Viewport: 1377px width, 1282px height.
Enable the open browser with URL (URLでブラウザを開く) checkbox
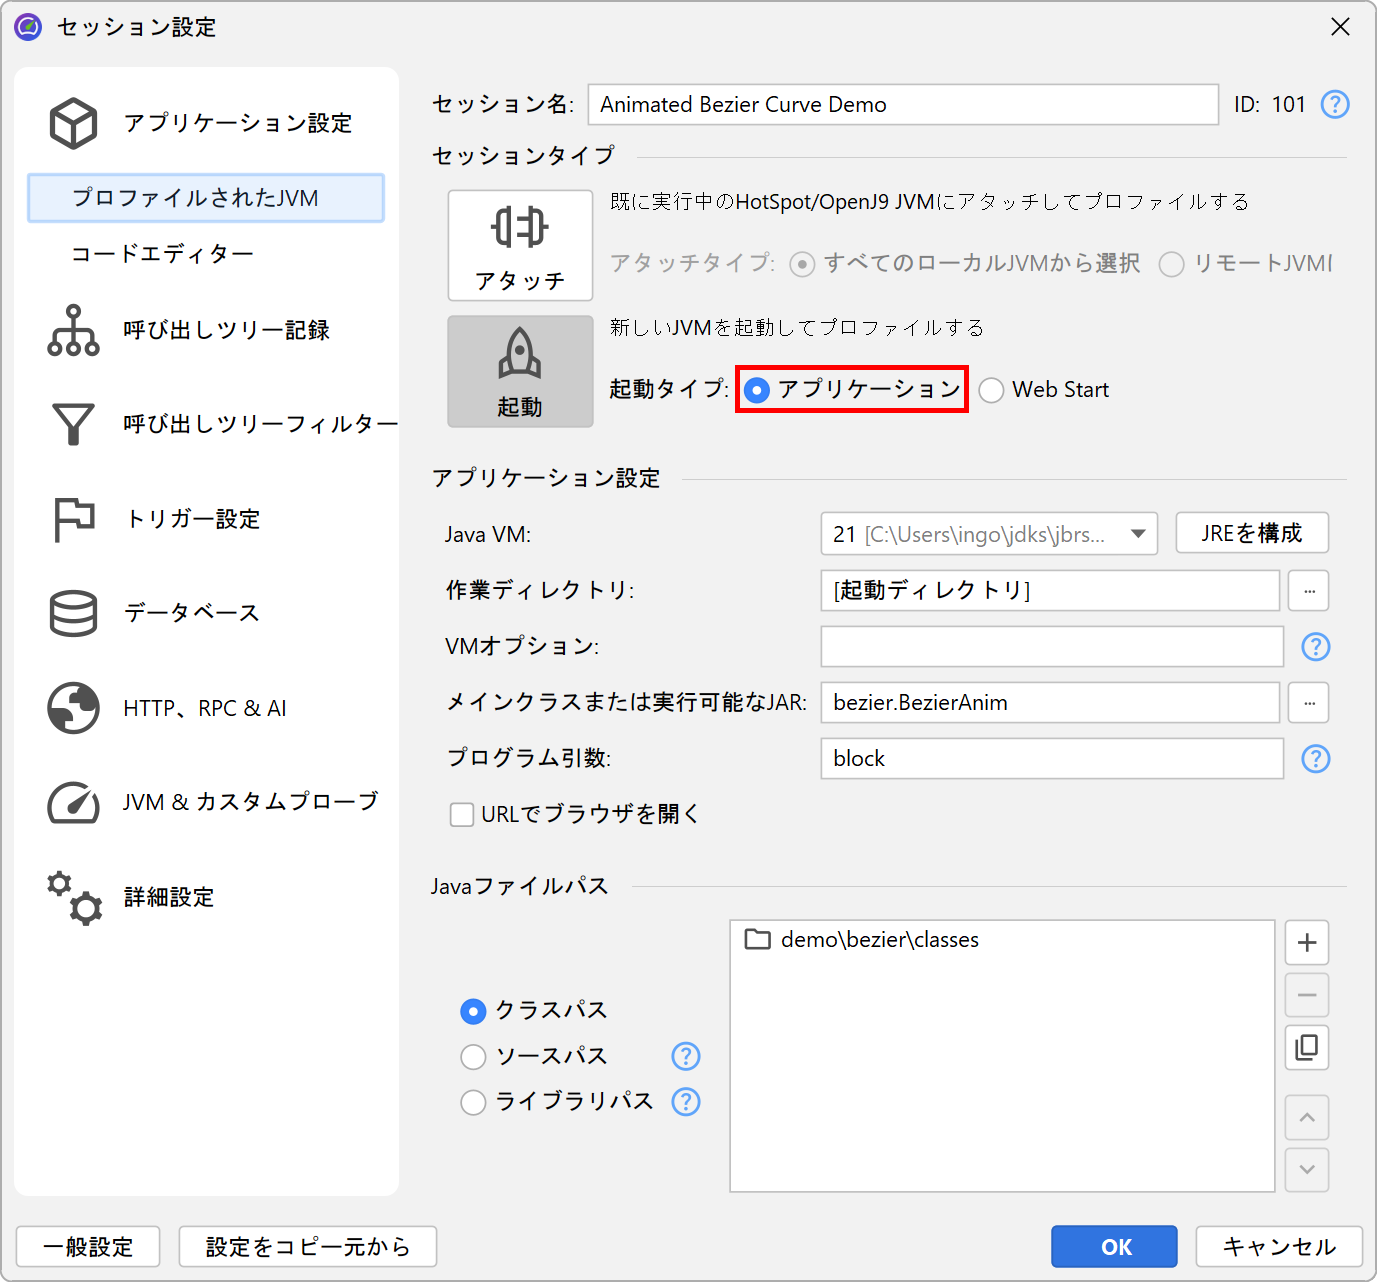462,815
